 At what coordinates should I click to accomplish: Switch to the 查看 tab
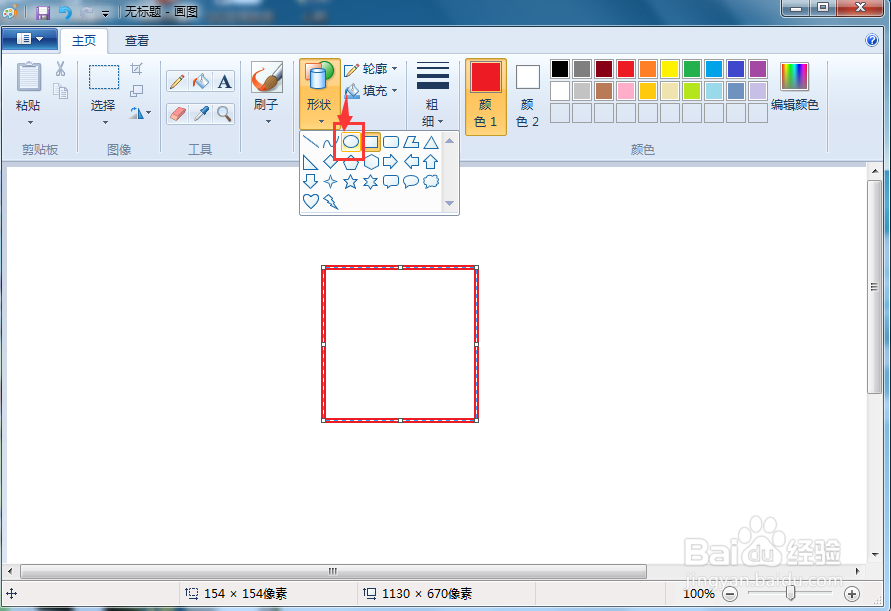point(137,41)
